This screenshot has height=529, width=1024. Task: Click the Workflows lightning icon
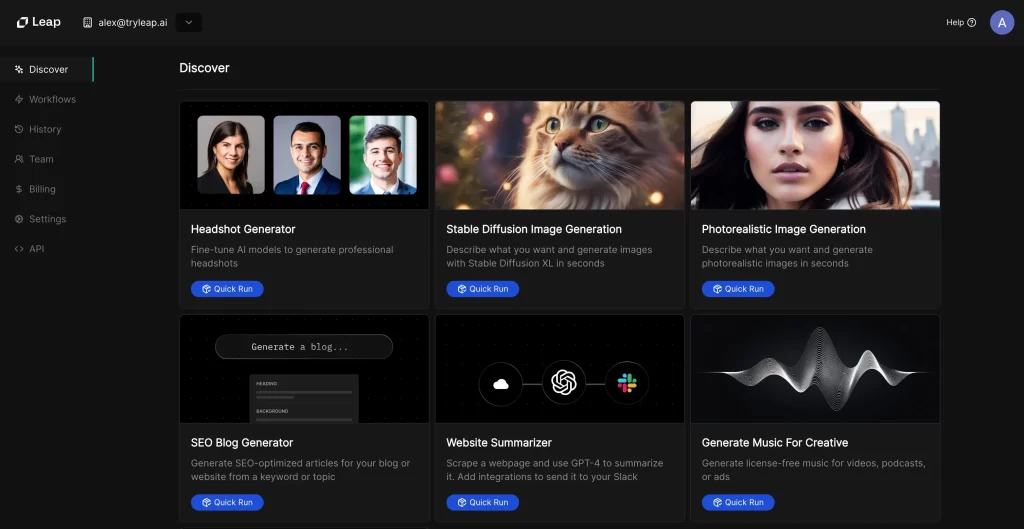click(19, 99)
